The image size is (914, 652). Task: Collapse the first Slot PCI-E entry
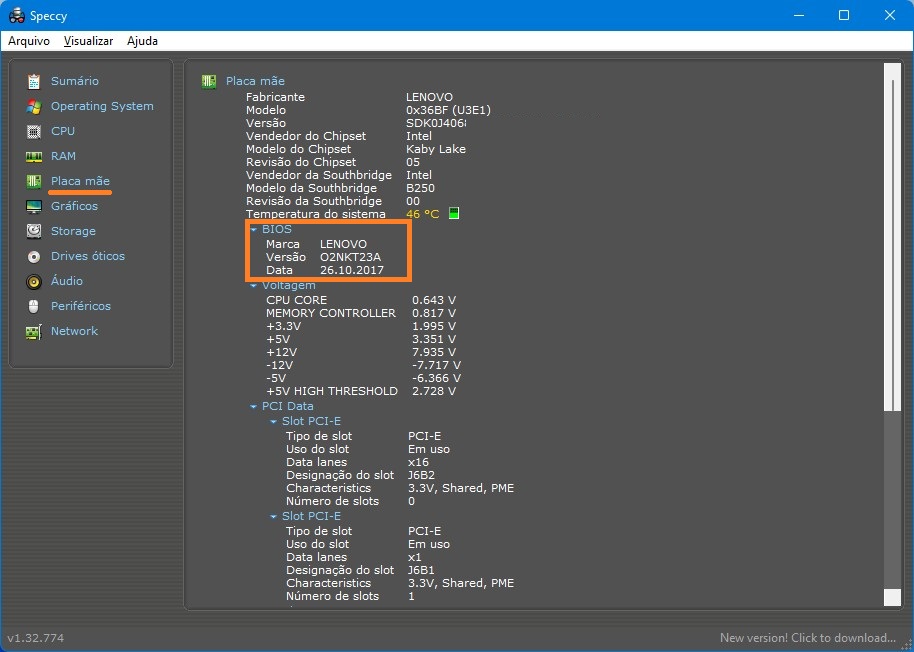click(273, 422)
